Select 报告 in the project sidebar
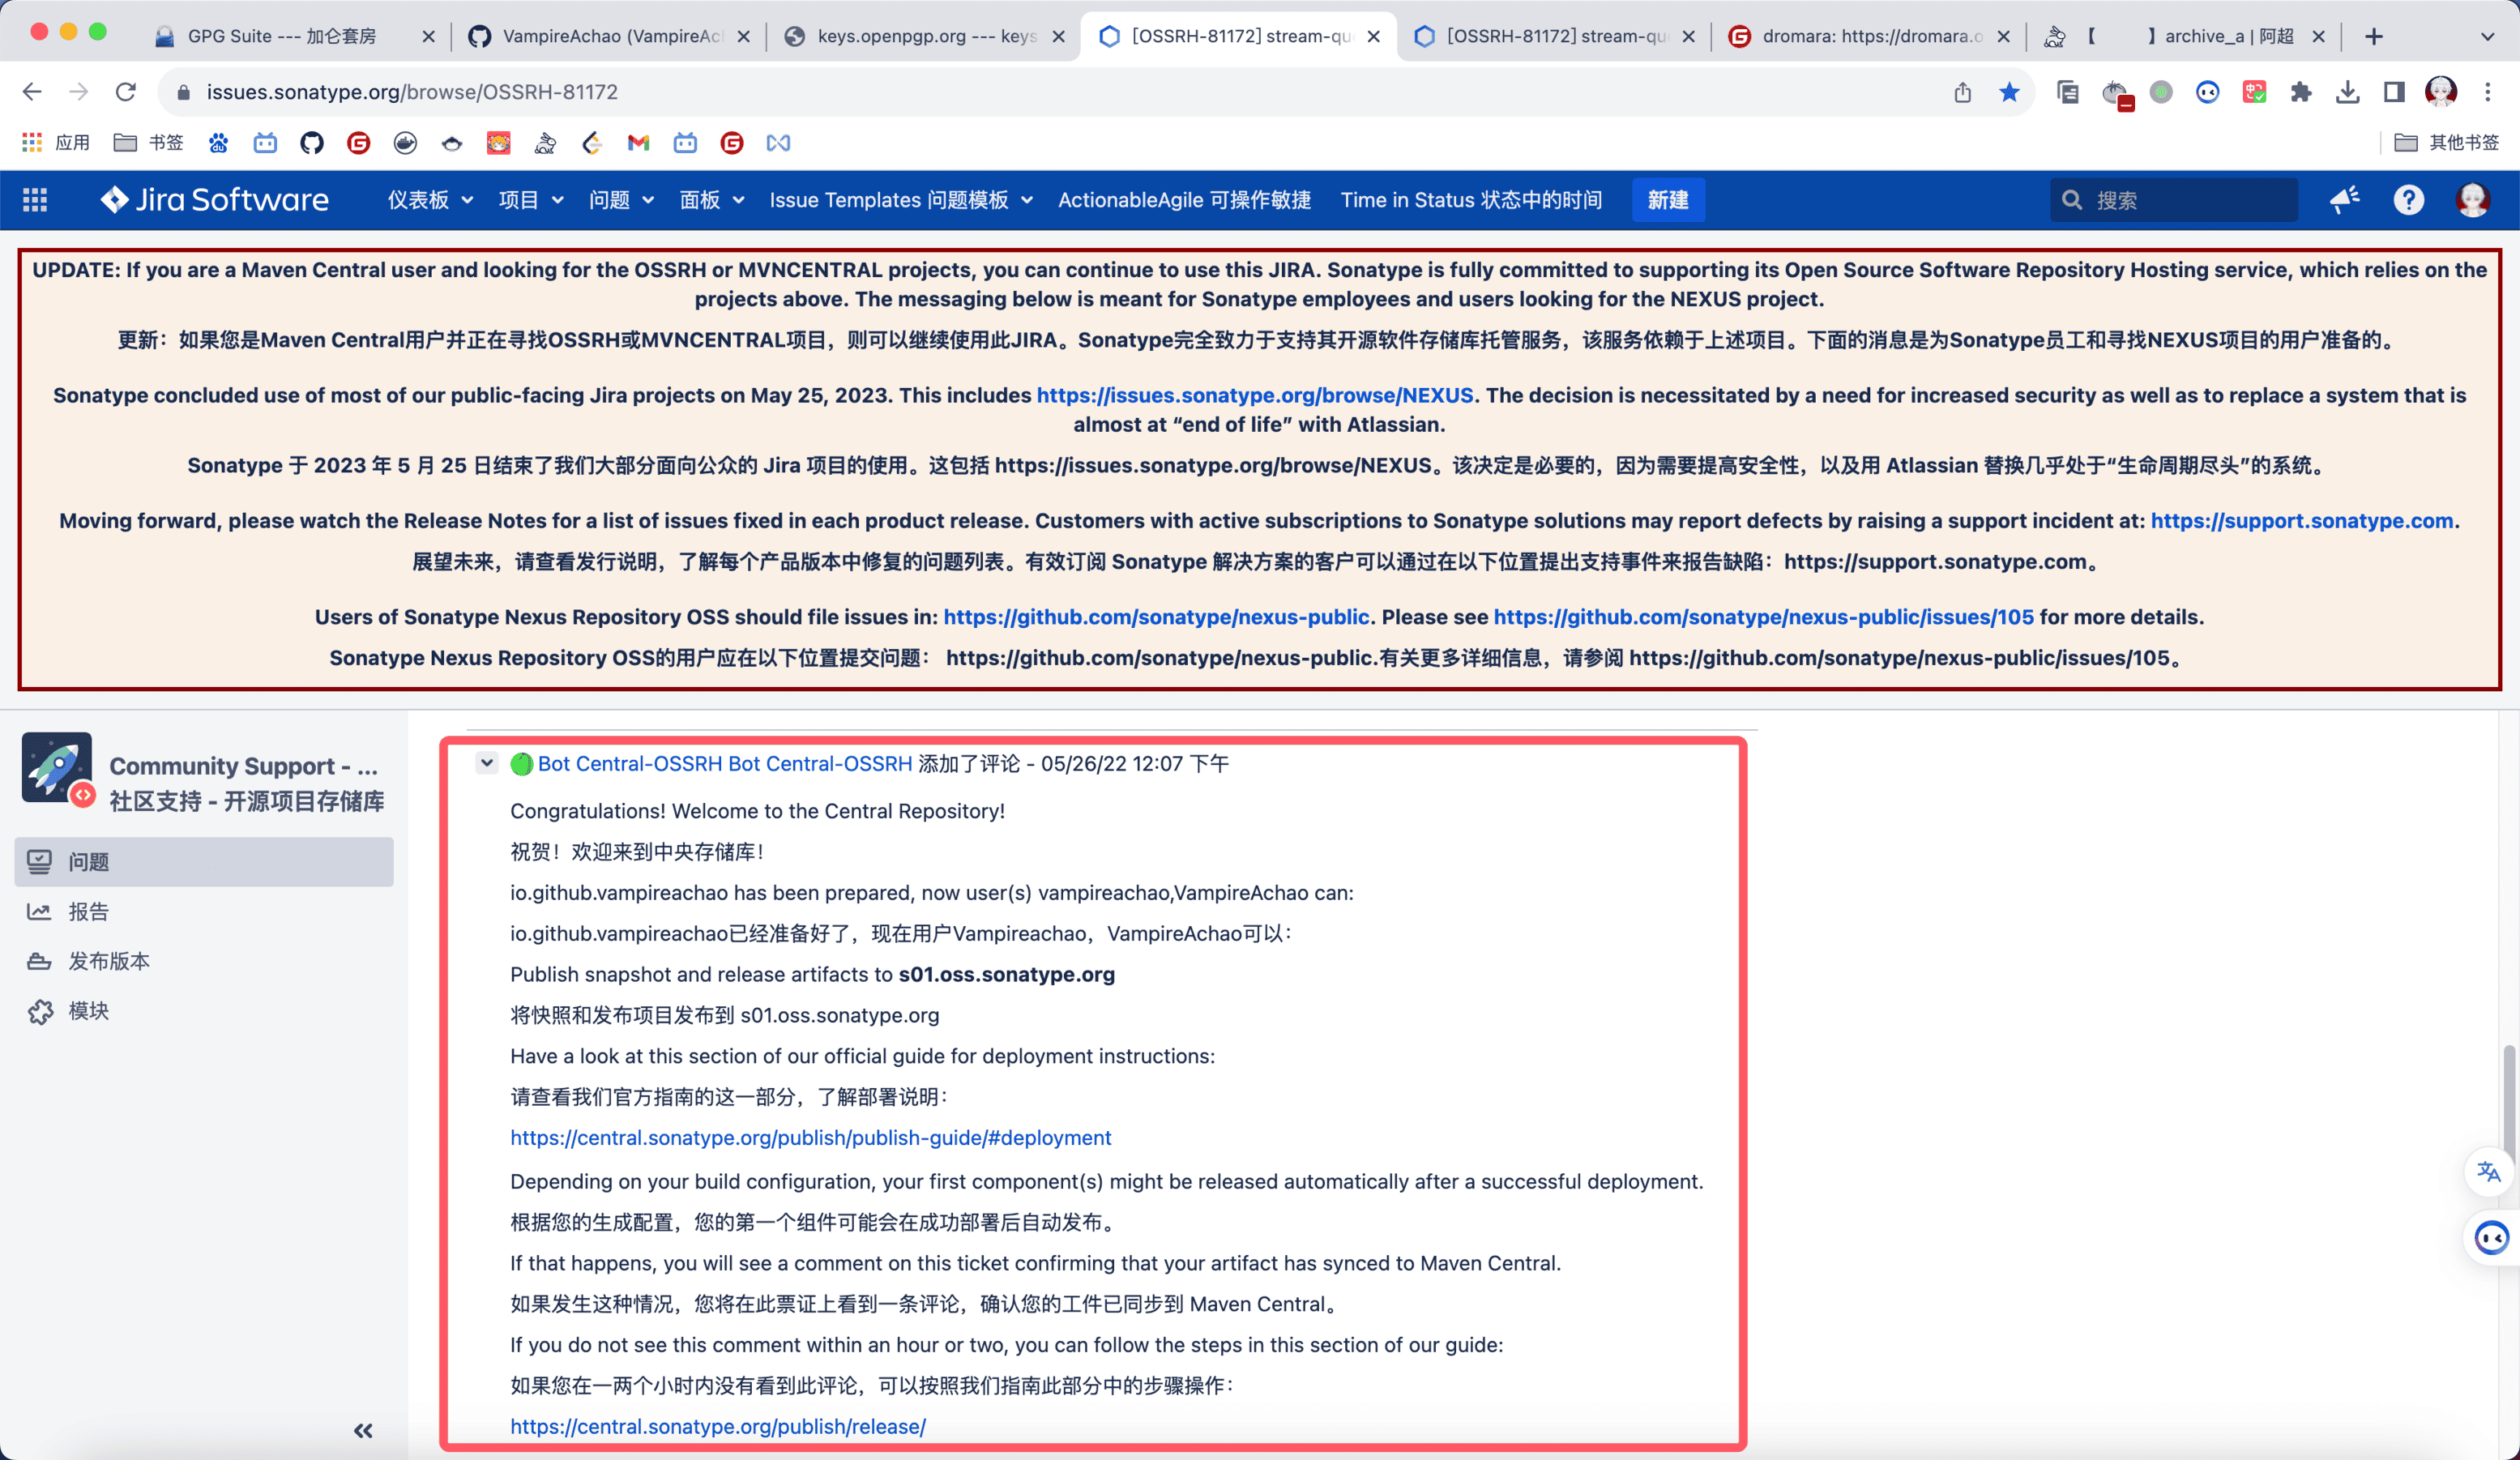The width and height of the screenshot is (2520, 1460). [88, 911]
